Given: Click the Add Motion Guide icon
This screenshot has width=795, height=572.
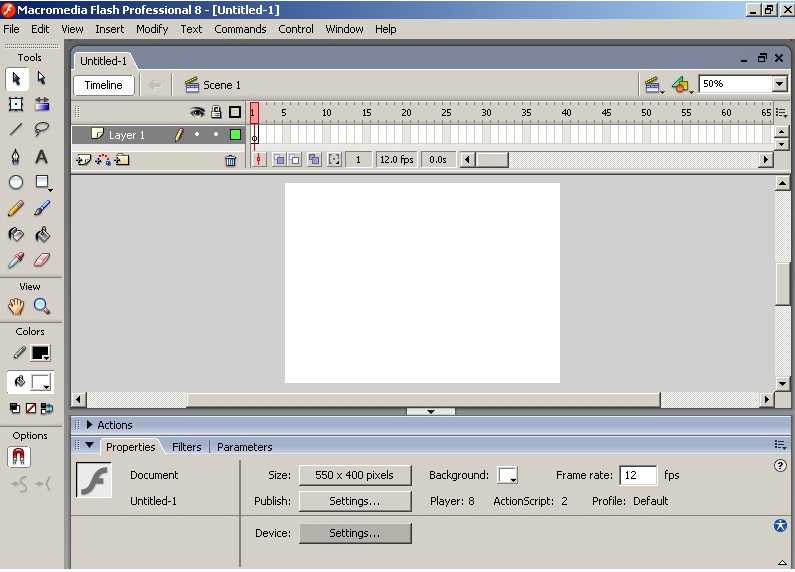Looking at the screenshot, I should point(102,160).
